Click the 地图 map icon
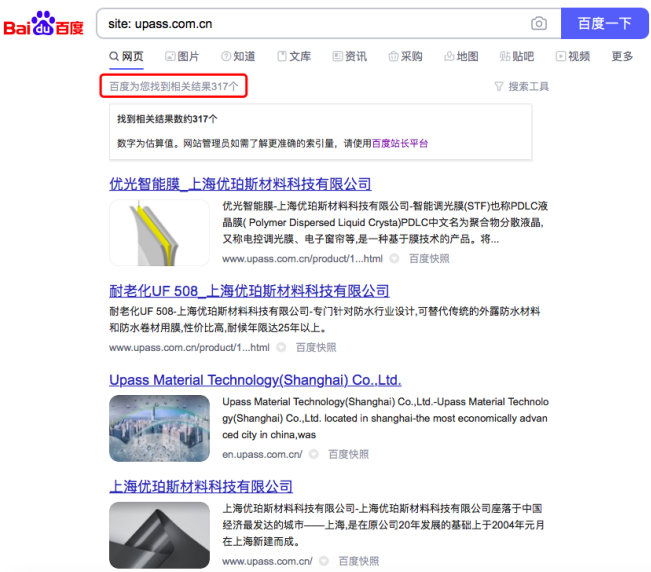651x572 pixels. [449, 56]
